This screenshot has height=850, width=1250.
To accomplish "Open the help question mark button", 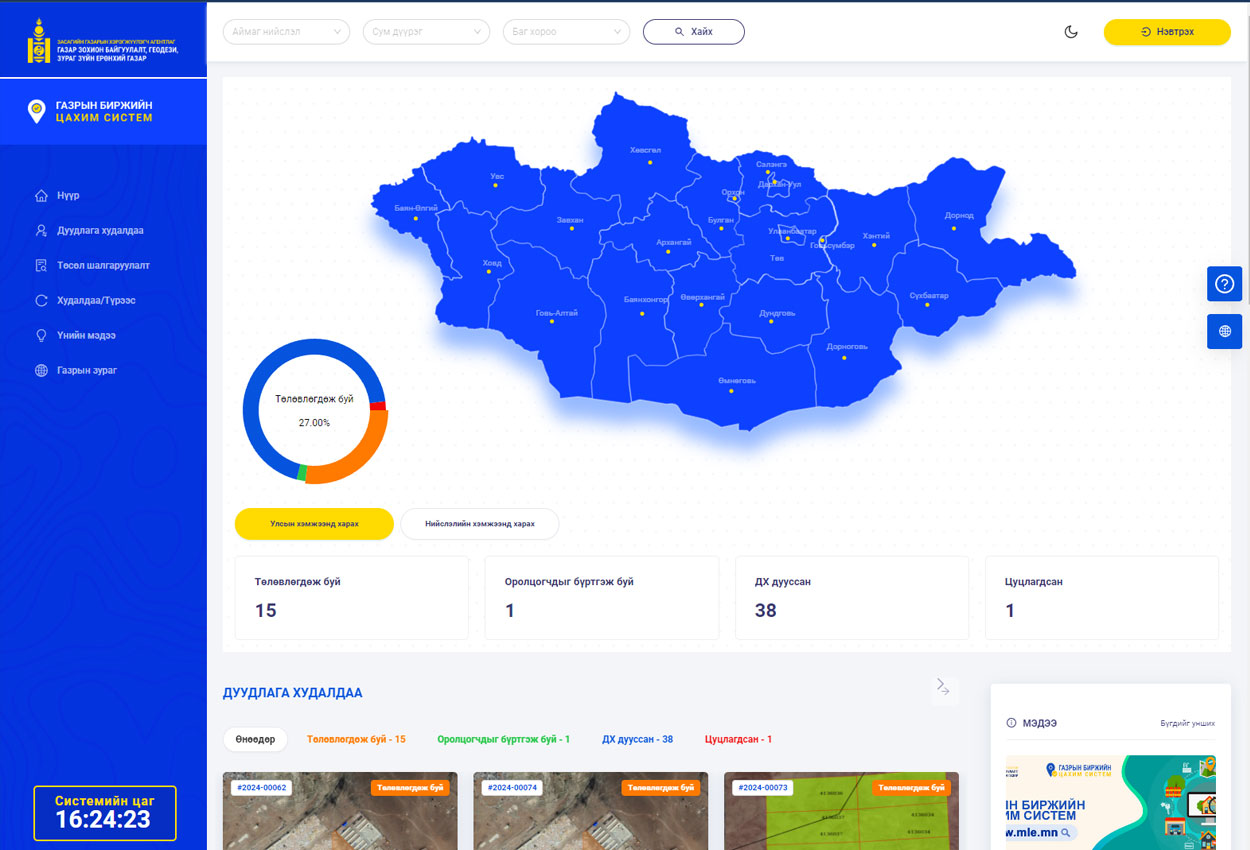I will coord(1224,284).
